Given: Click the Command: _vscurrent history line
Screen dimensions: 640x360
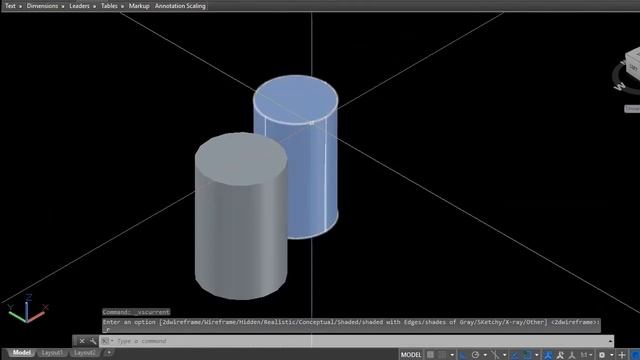Looking at the screenshot, I should pos(136,312).
